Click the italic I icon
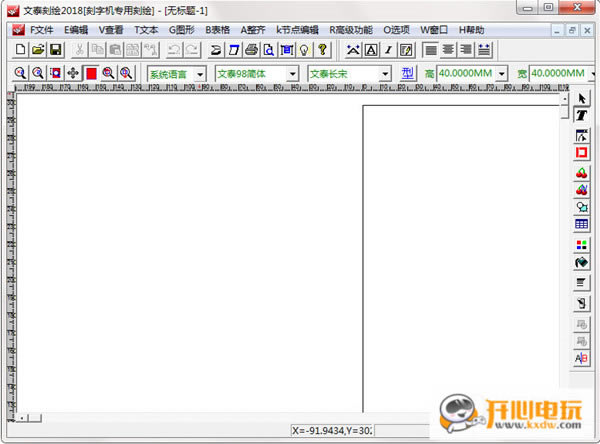600x444 pixels. (388, 50)
